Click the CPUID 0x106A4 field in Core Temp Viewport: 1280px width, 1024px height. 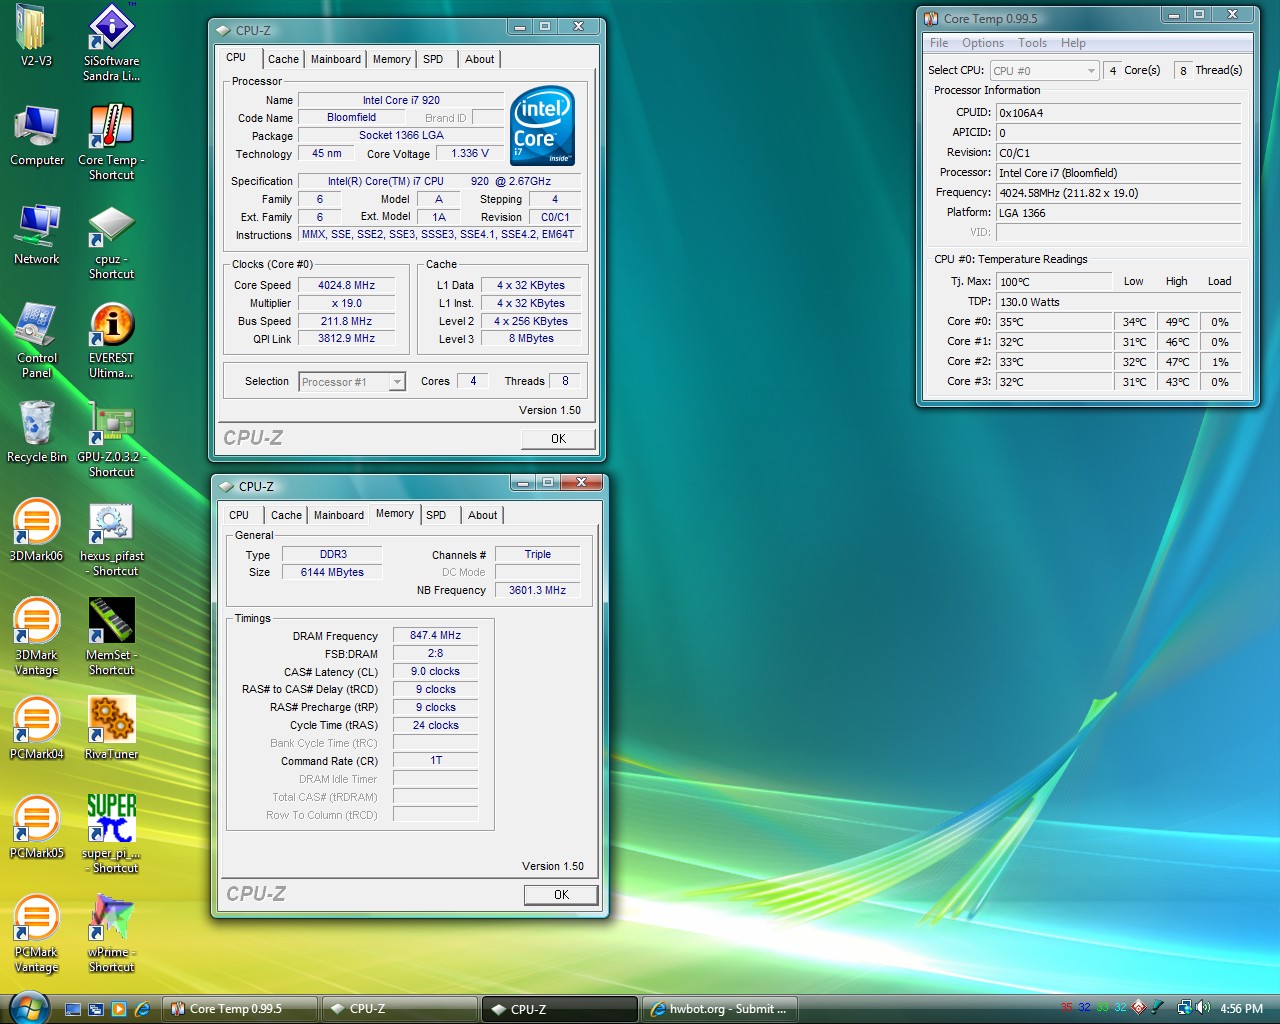[x=1118, y=113]
